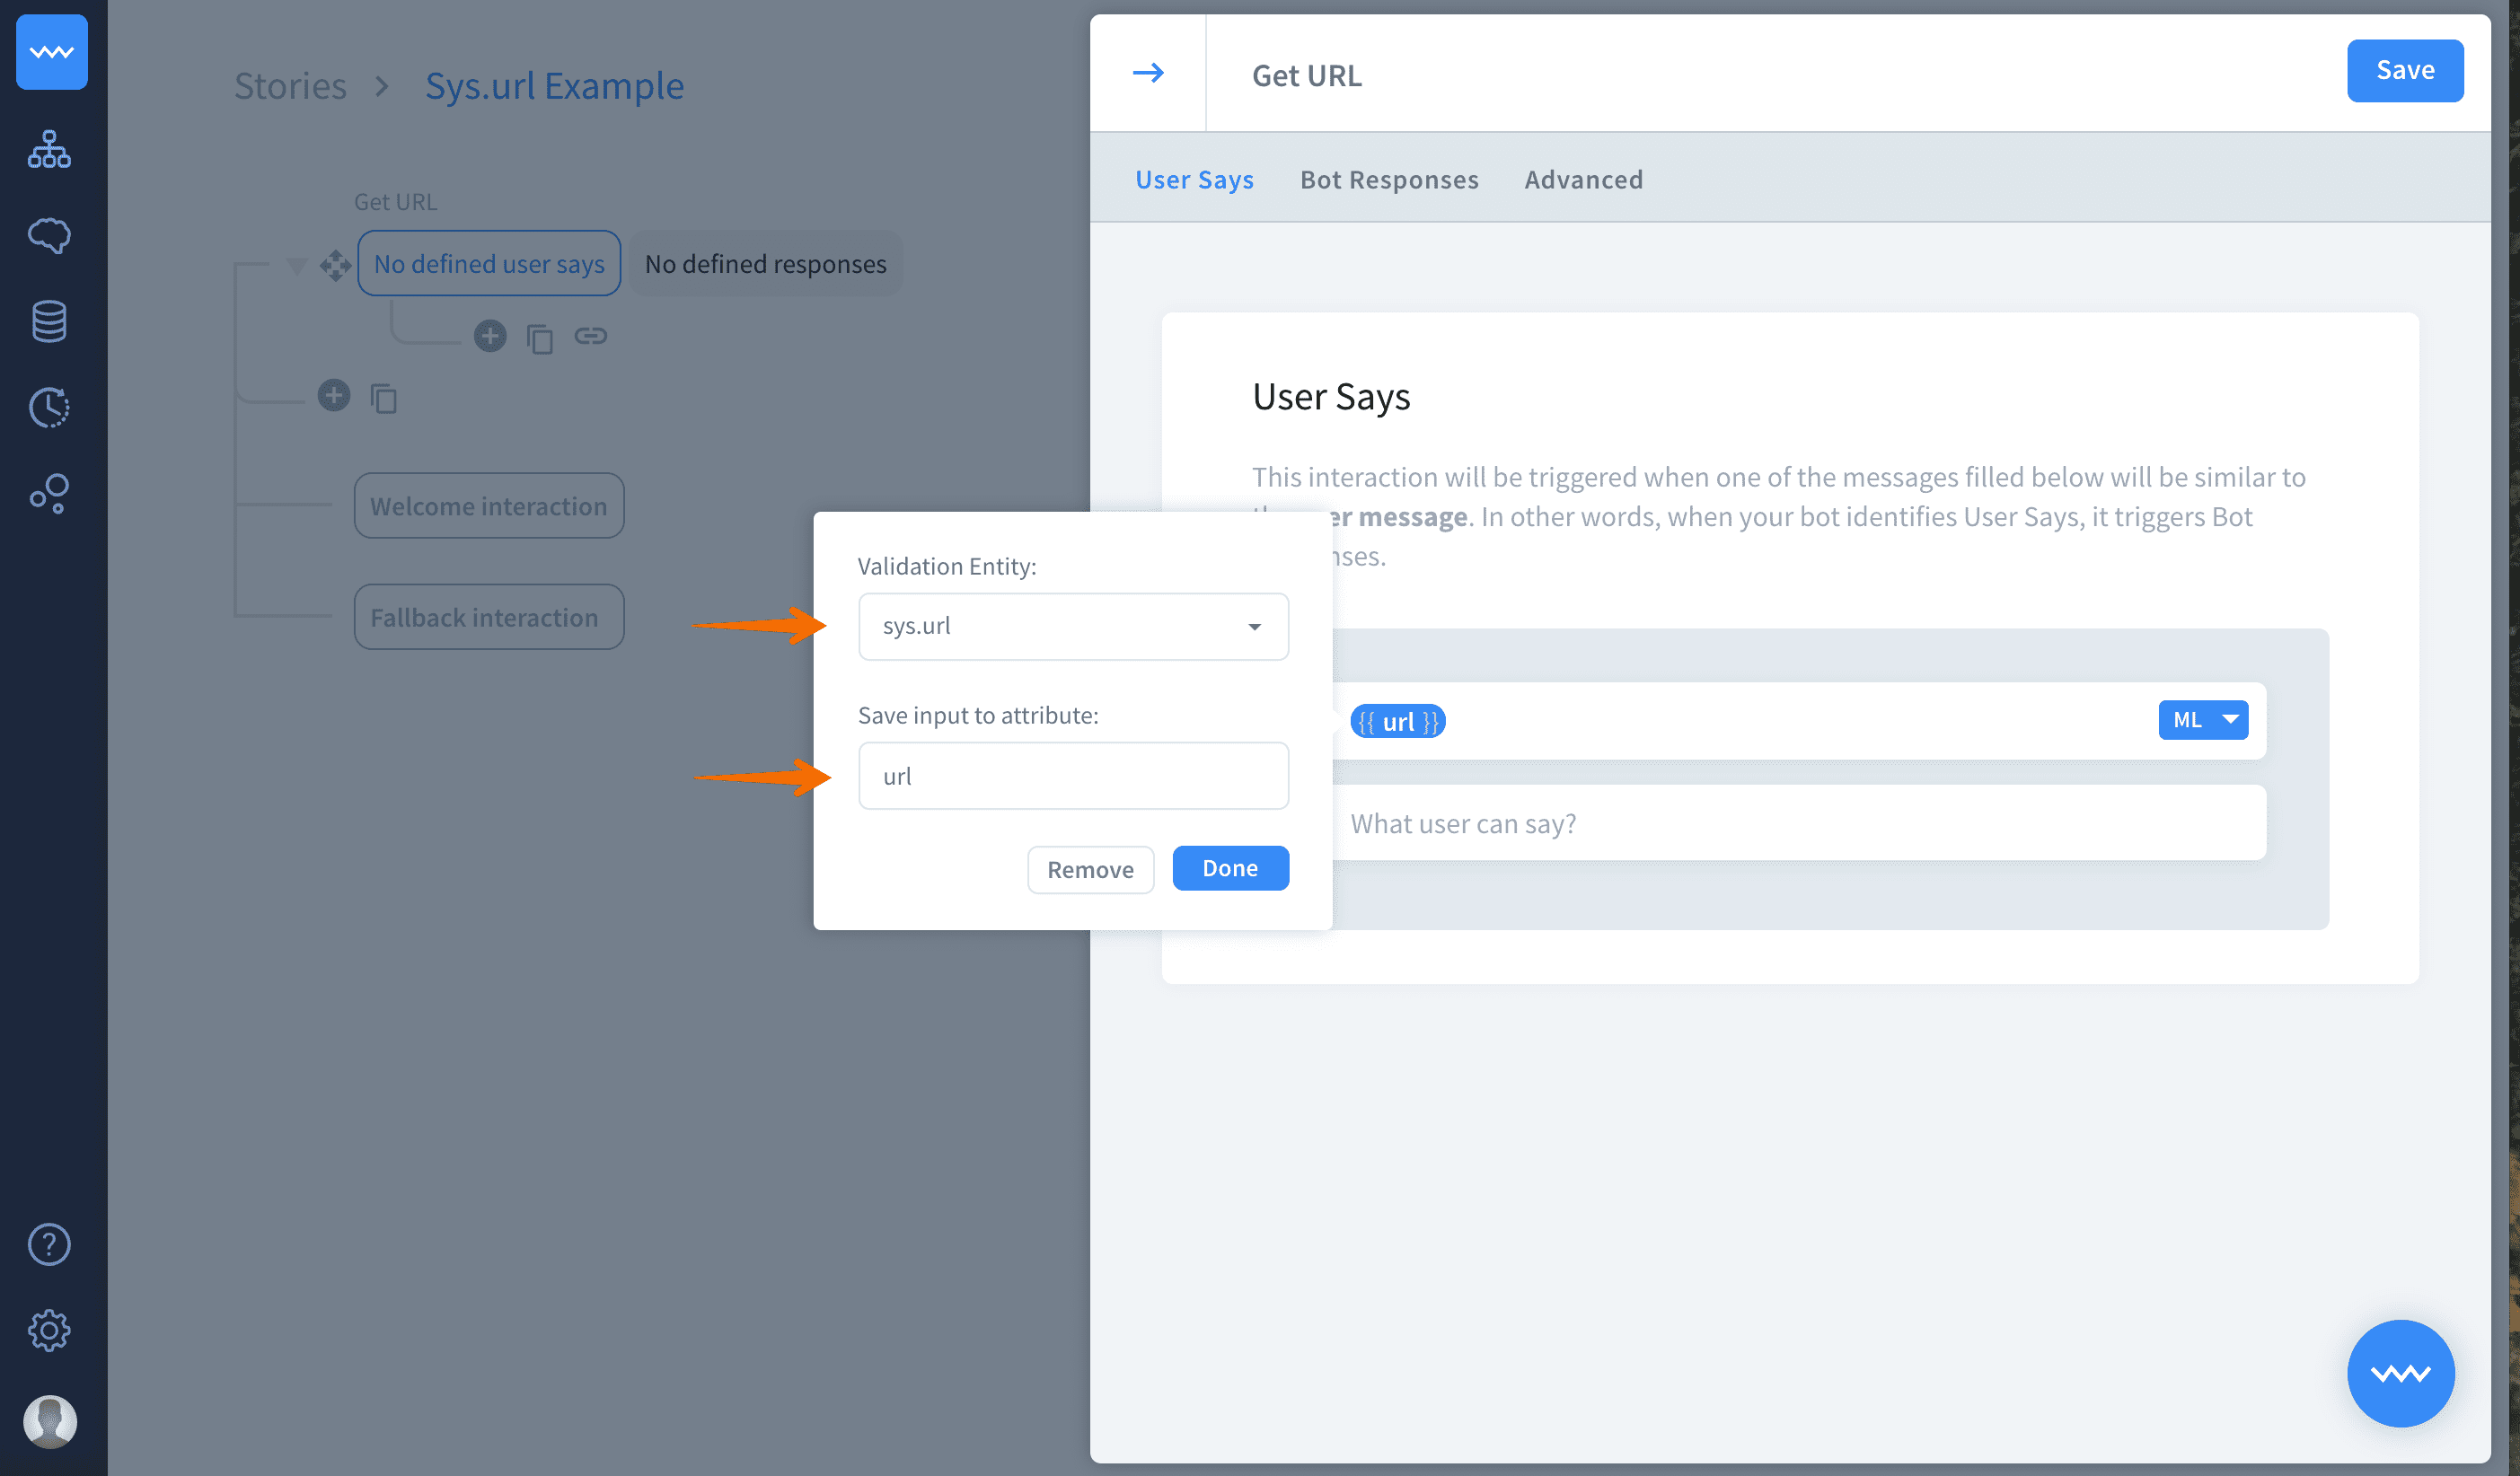Click the Save input to attribute field

coord(1073,776)
